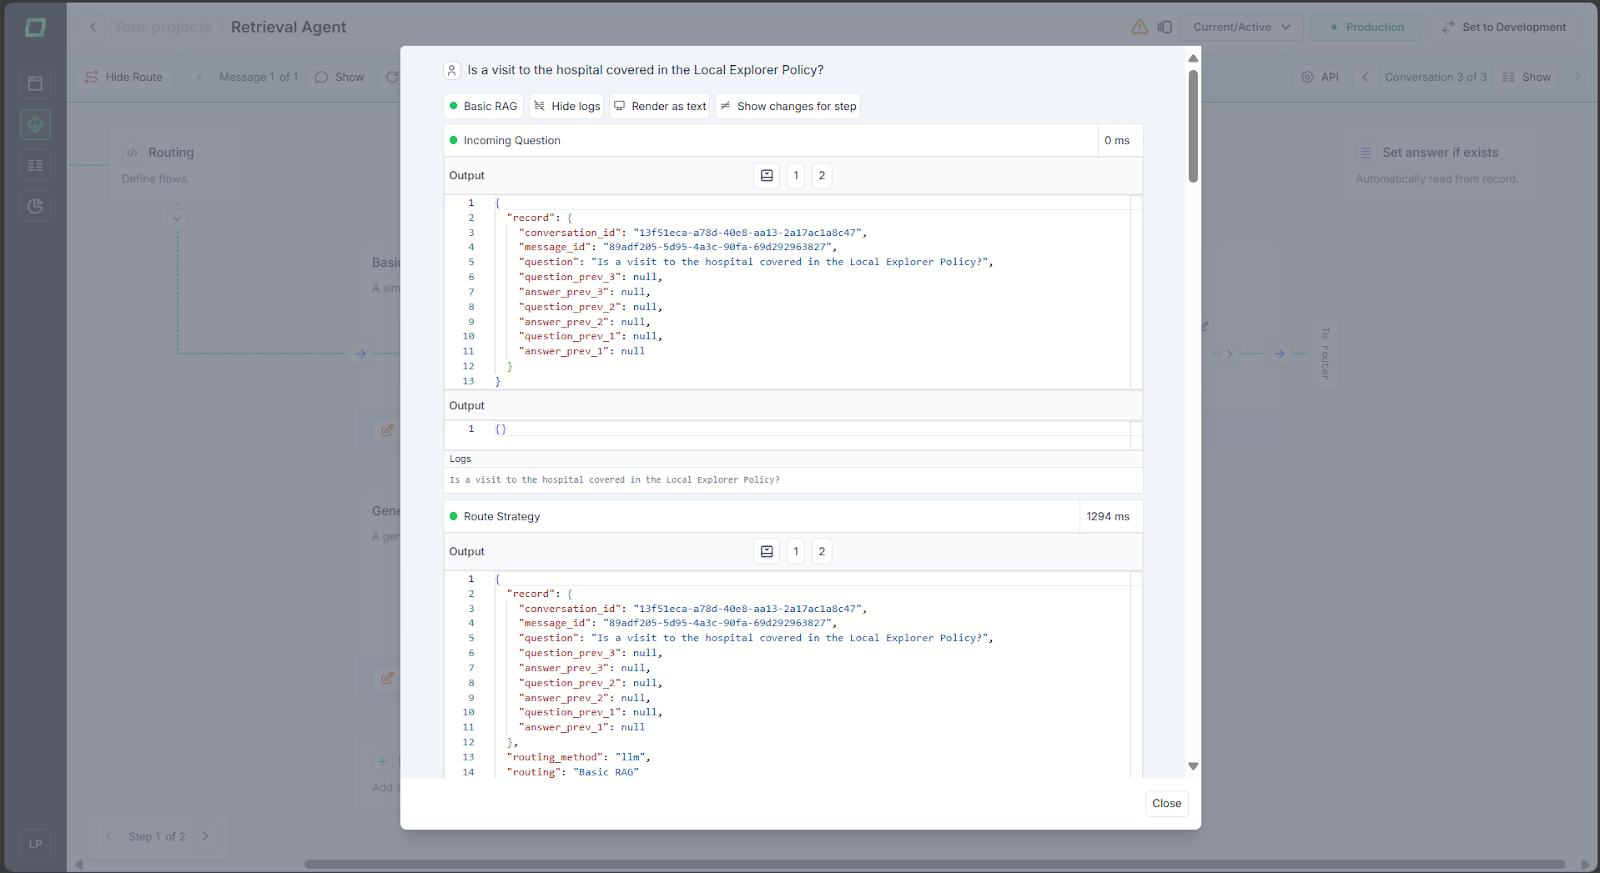Click the API button

(1320, 77)
